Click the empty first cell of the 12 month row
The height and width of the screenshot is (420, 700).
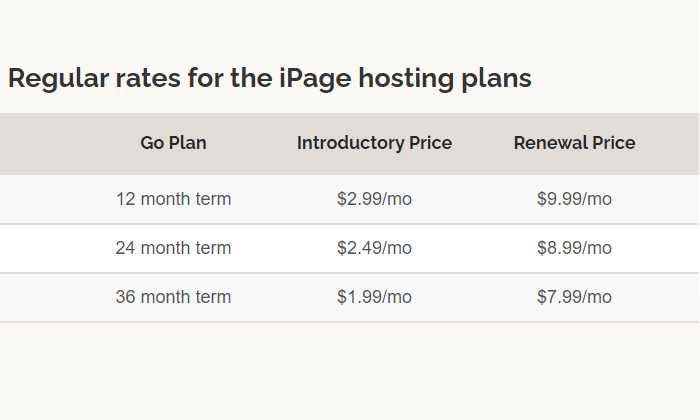[x=37, y=199]
